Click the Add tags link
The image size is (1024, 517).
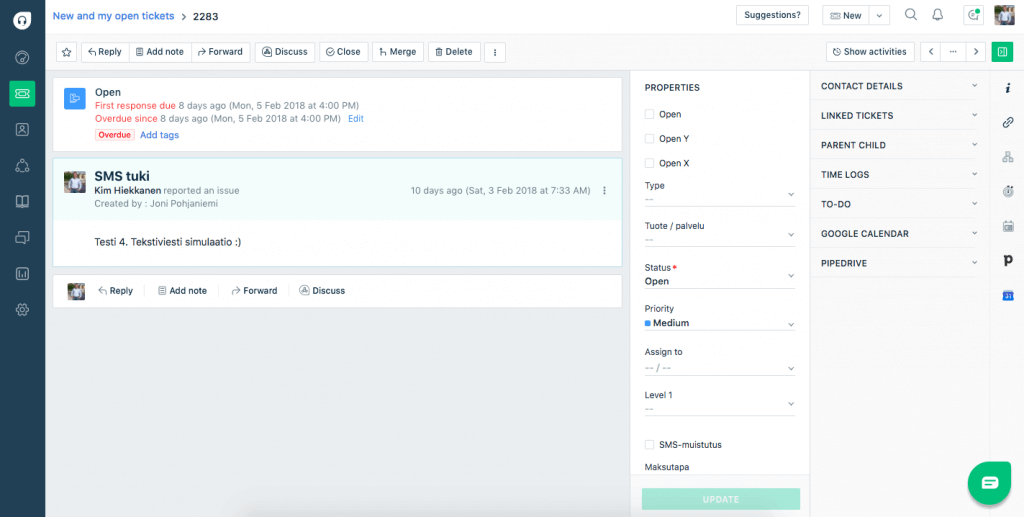[159, 135]
